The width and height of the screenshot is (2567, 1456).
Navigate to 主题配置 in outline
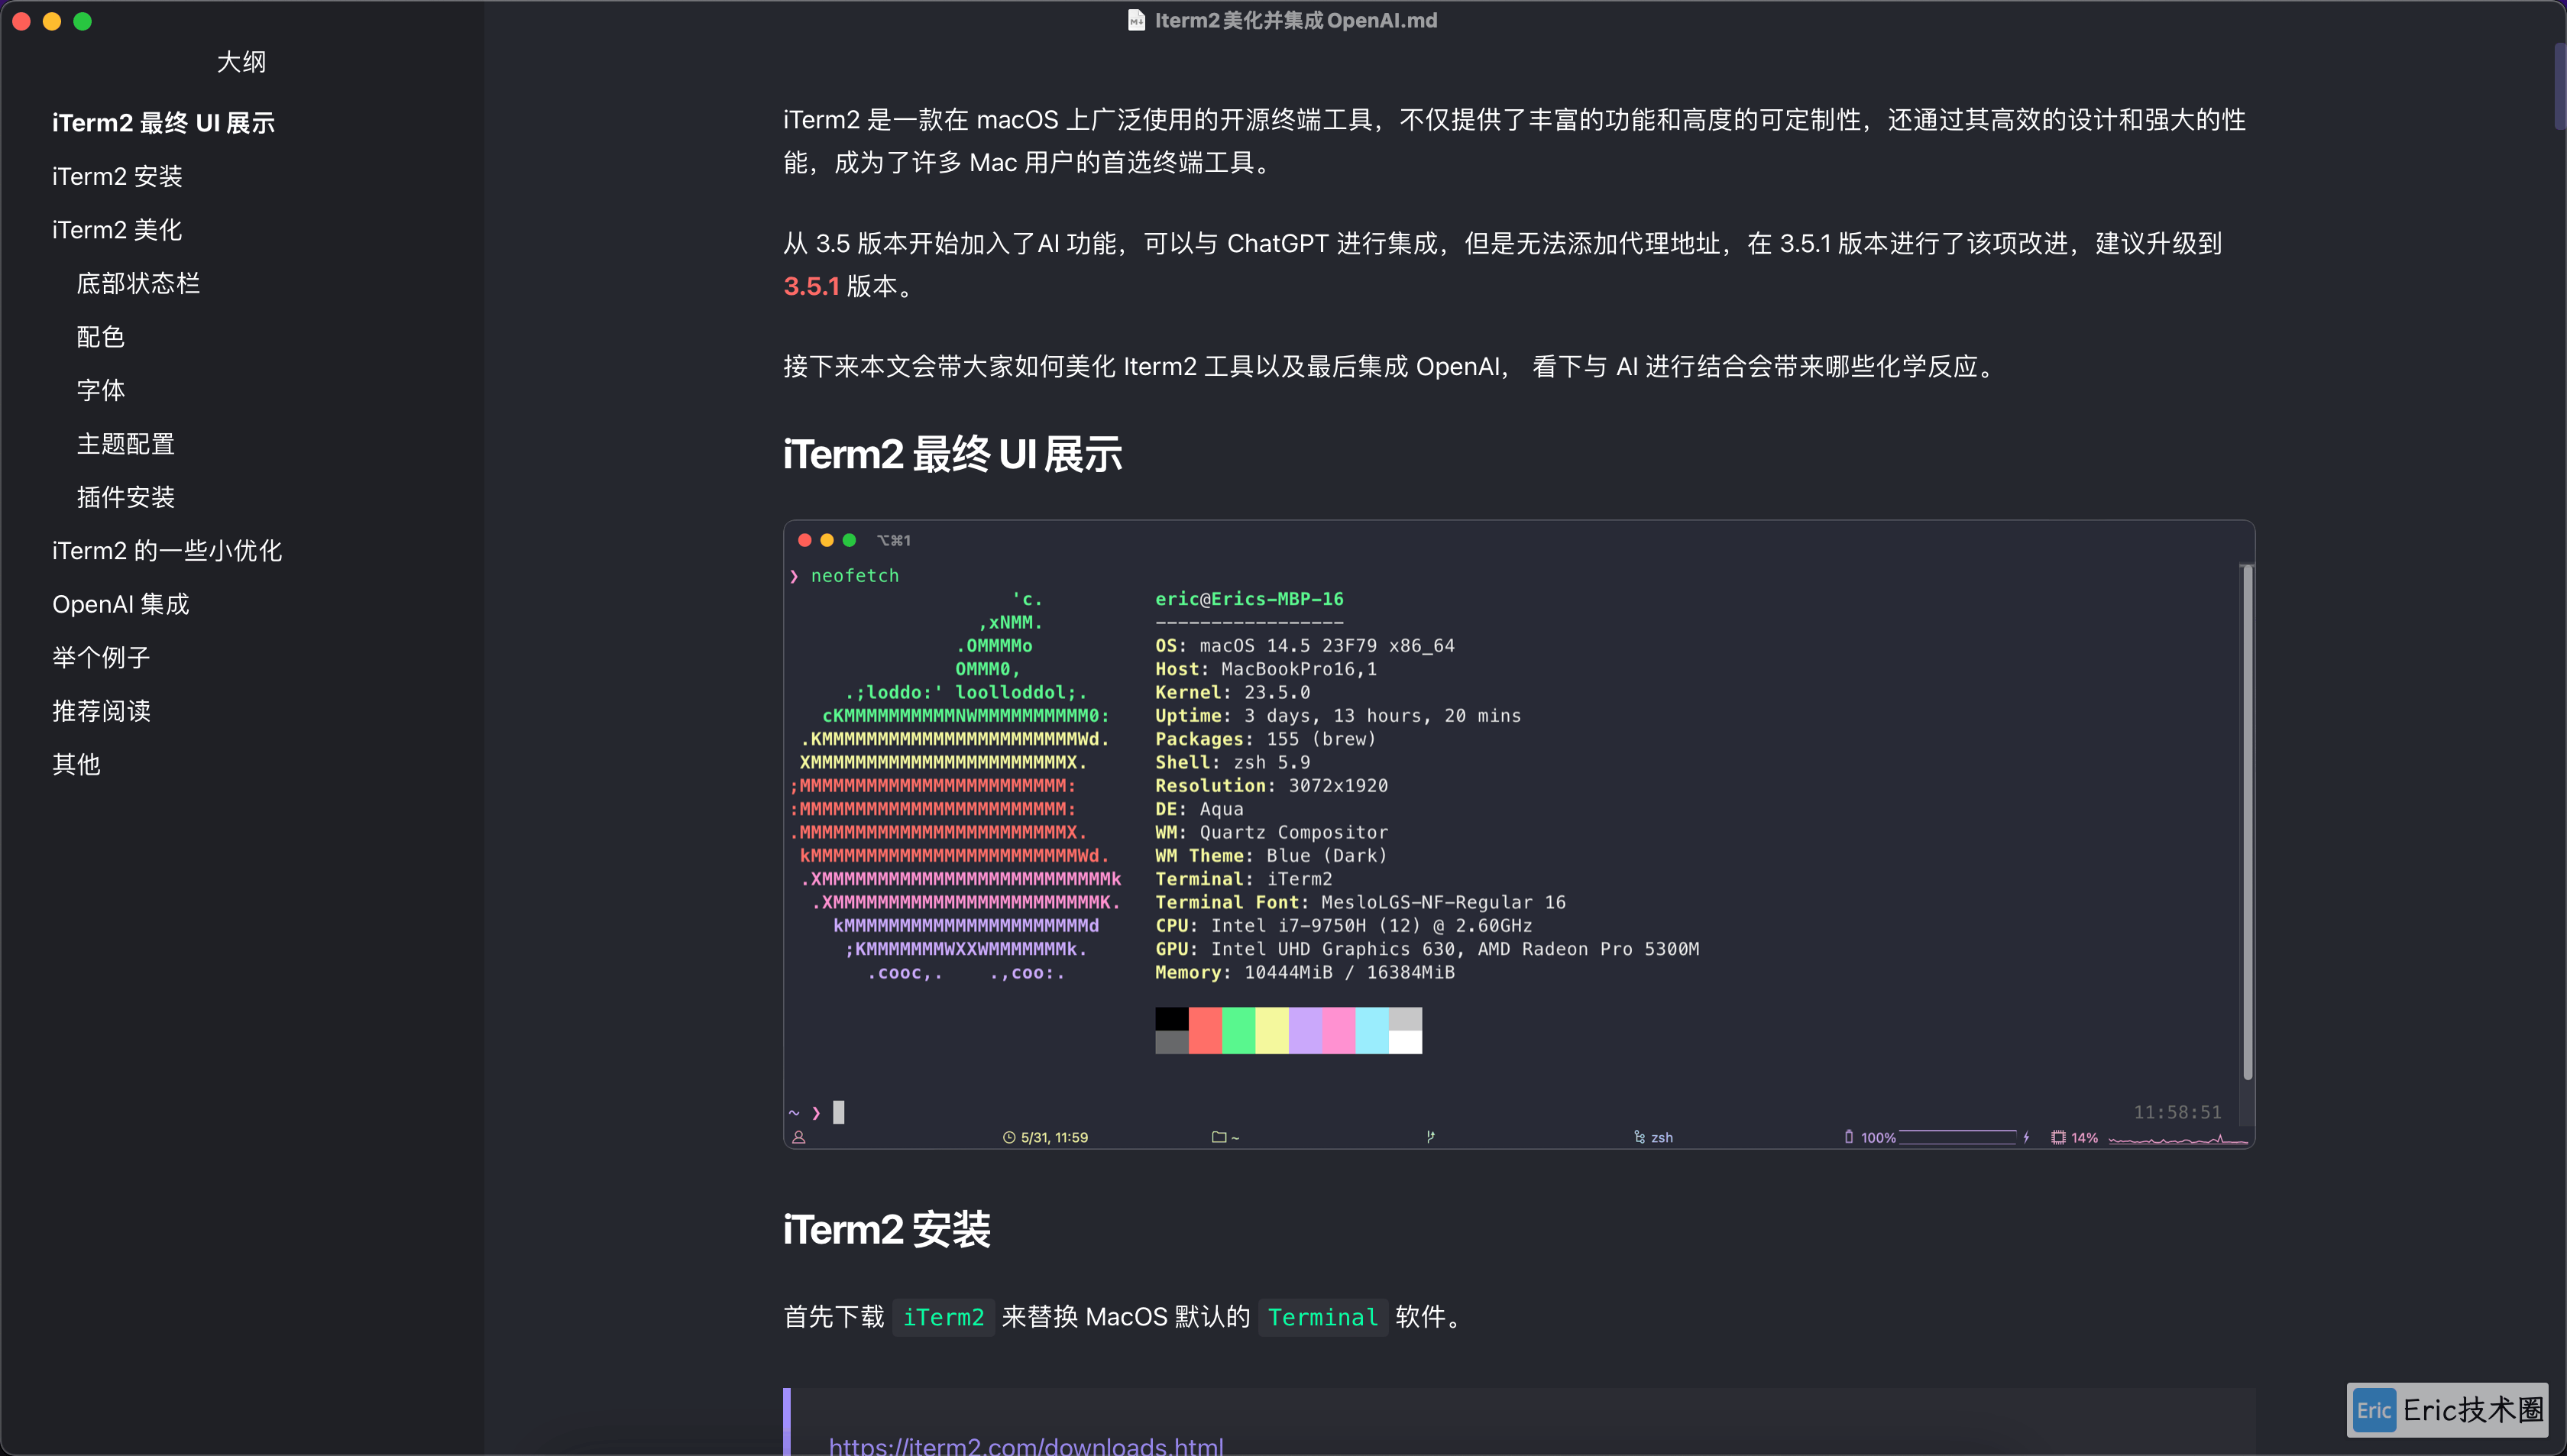(126, 444)
